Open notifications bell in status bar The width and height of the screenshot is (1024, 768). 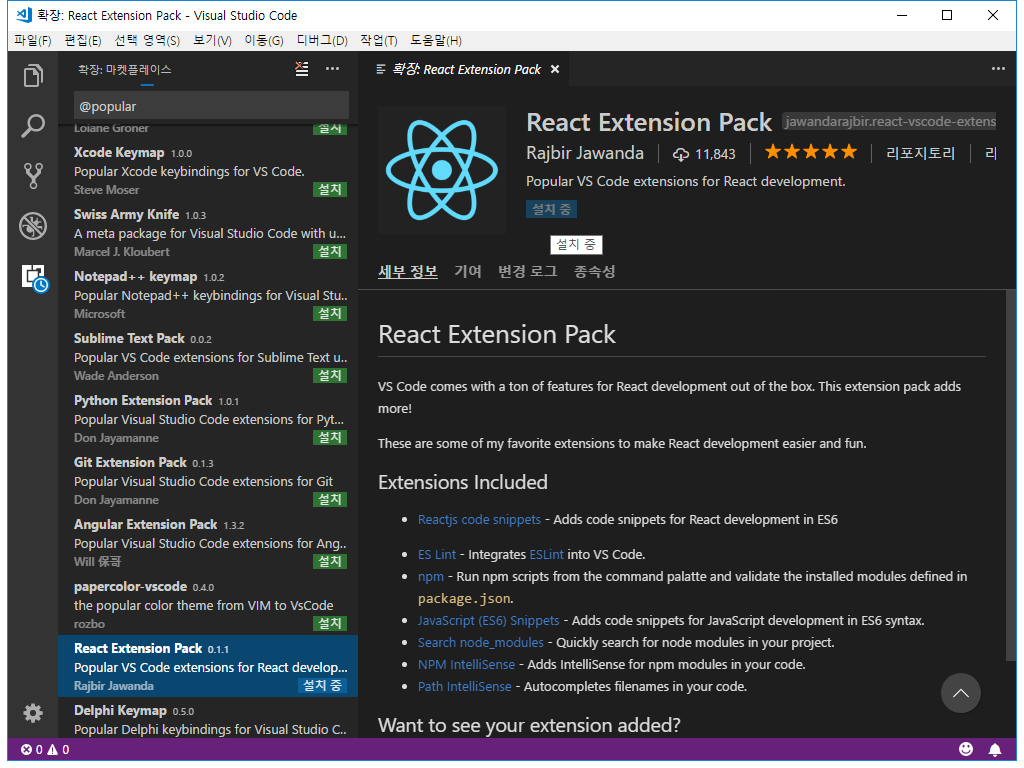[x=995, y=749]
